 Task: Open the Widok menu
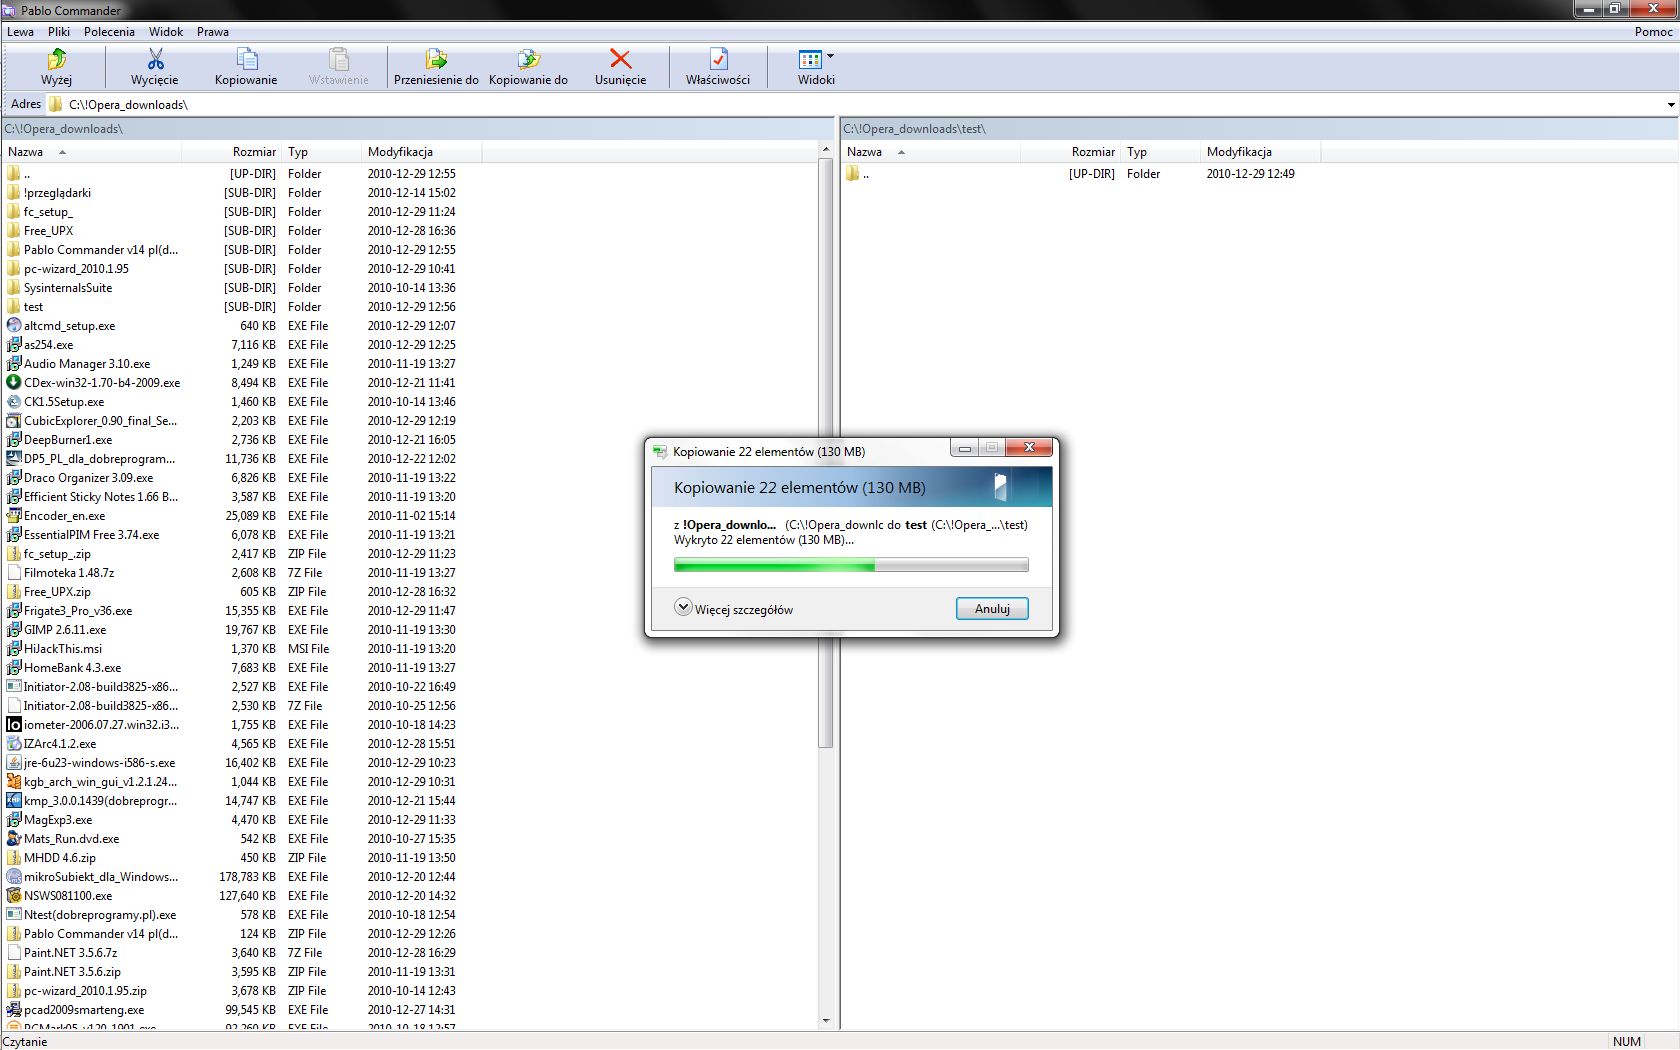pyautogui.click(x=166, y=31)
